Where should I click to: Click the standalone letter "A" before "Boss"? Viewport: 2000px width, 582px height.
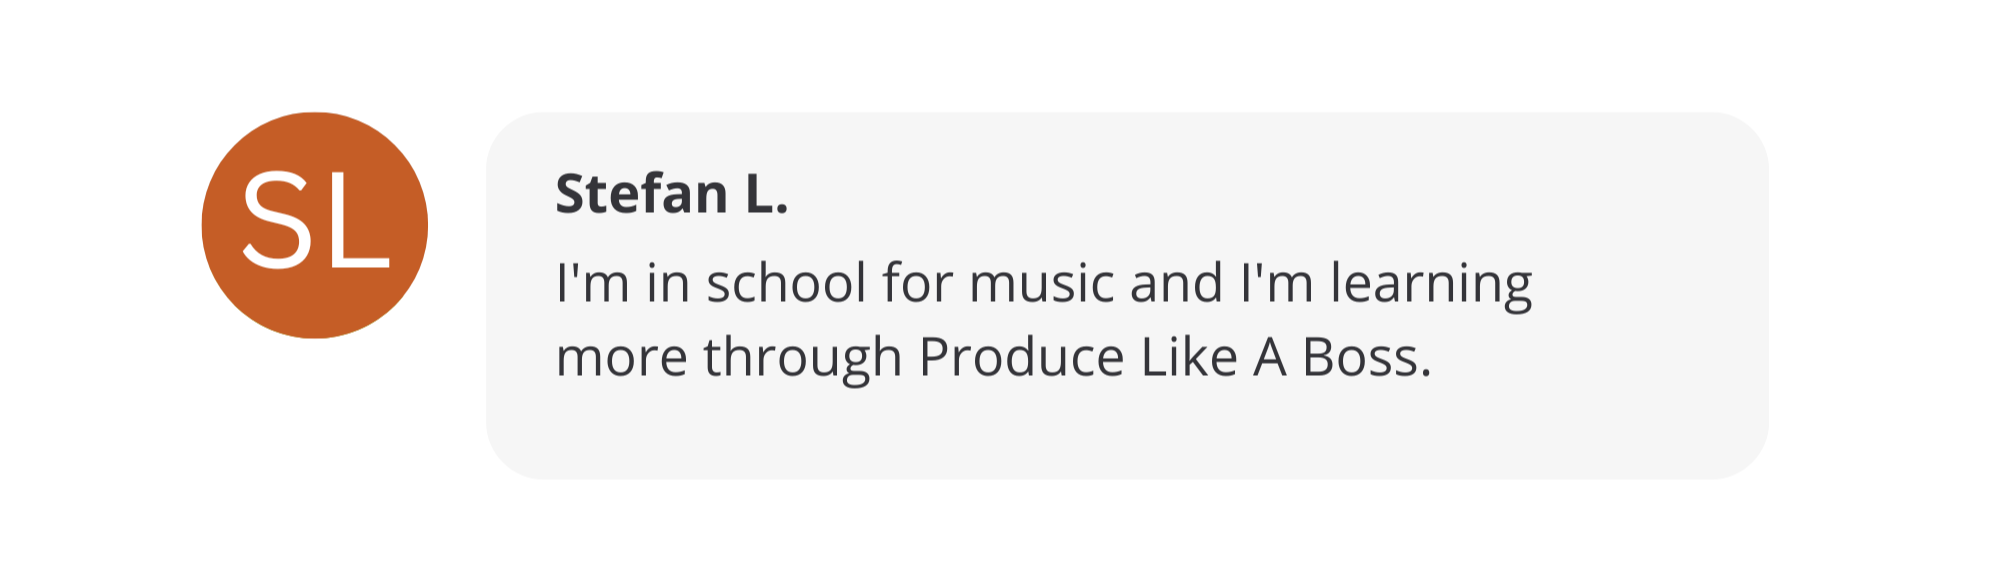(x=1270, y=357)
